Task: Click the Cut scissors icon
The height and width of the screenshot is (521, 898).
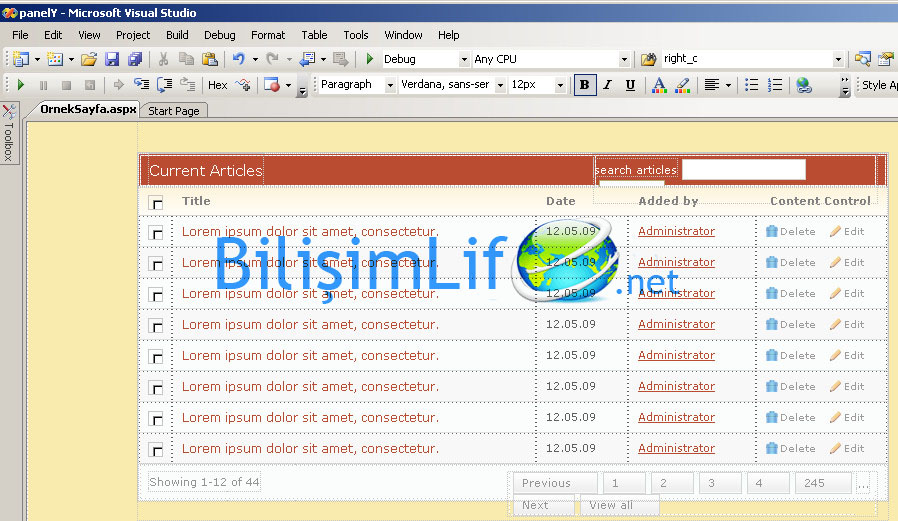Action: click(163, 59)
